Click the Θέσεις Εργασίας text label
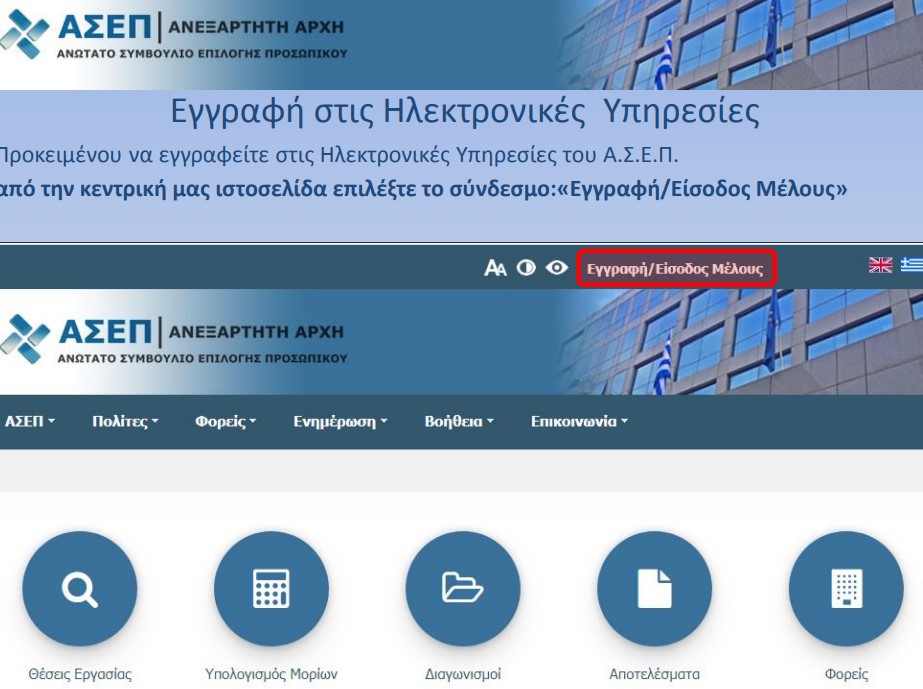The width and height of the screenshot is (923, 689). click(79, 674)
